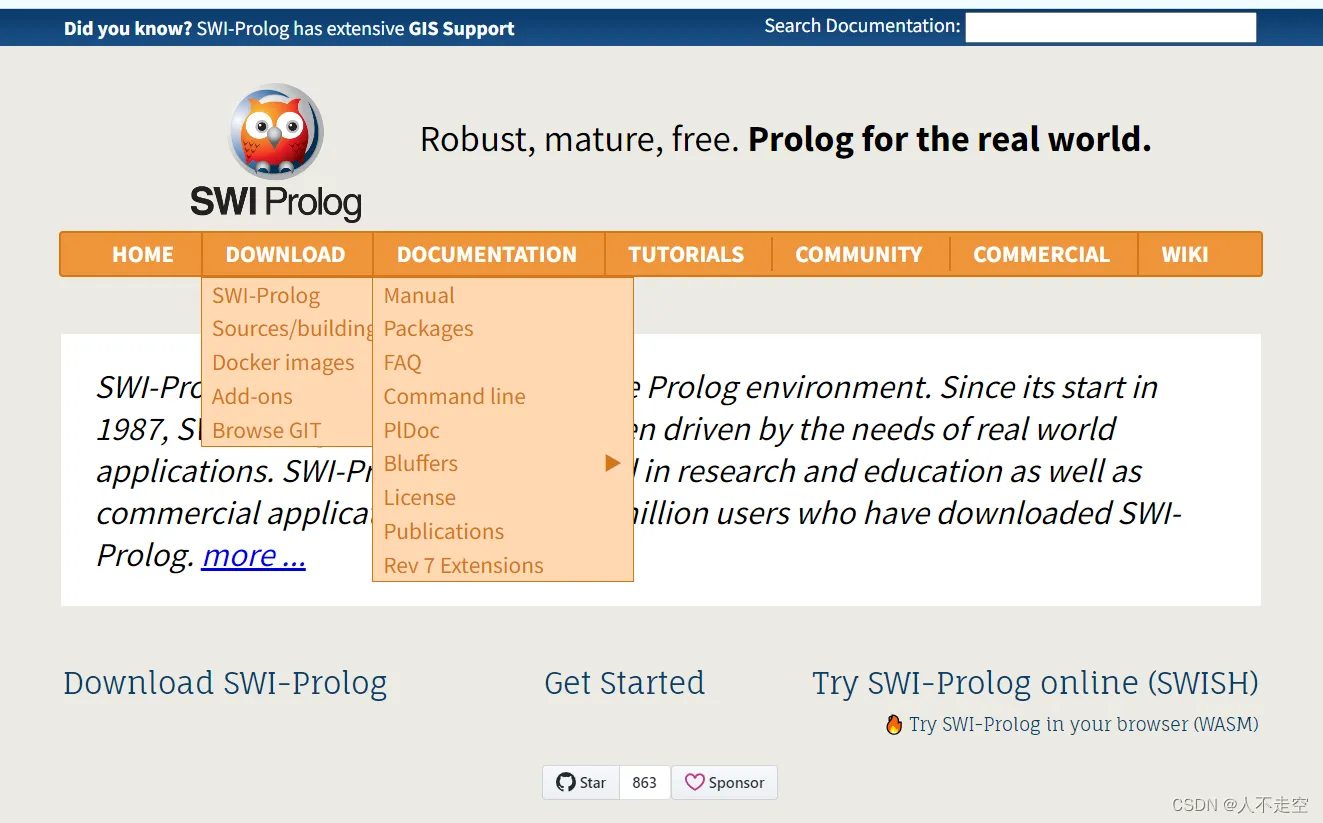Switch to the TUTORIALS tab

click(686, 254)
